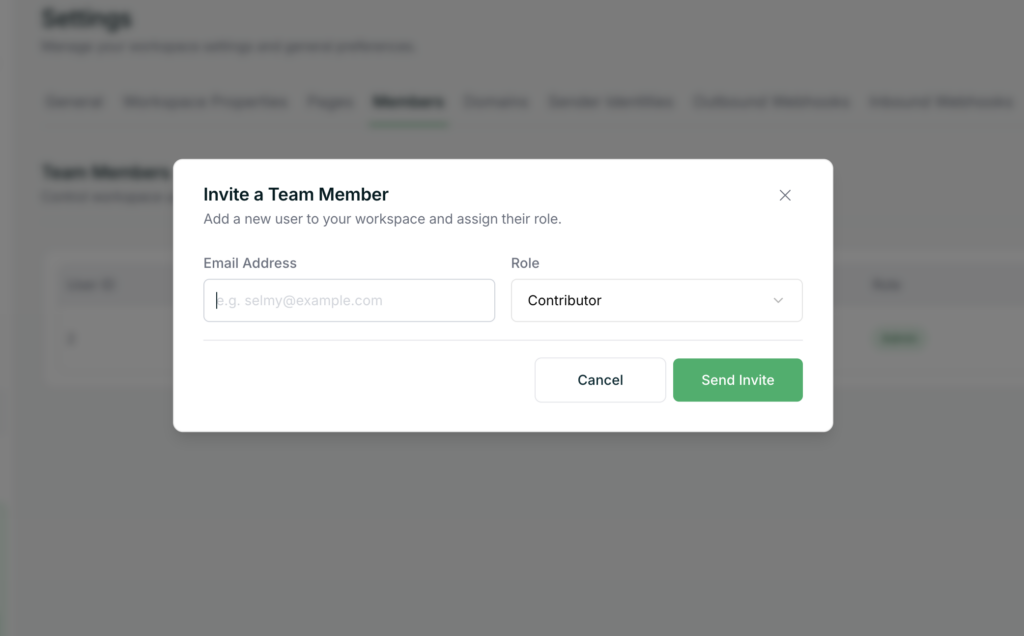
Task: Click the Role label above dropdown
Action: (x=525, y=263)
